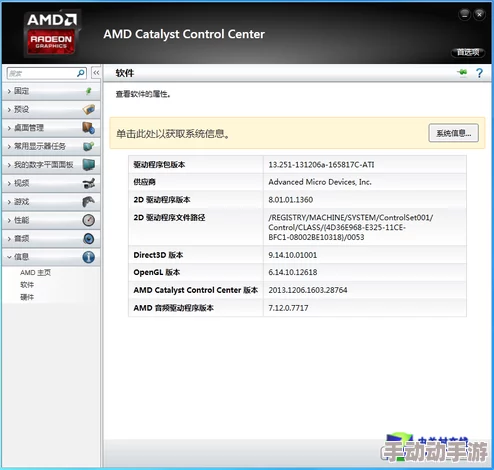The height and width of the screenshot is (470, 494).
Task: Click the OpenGL version 6.14.10.12618
Action: [293, 272]
